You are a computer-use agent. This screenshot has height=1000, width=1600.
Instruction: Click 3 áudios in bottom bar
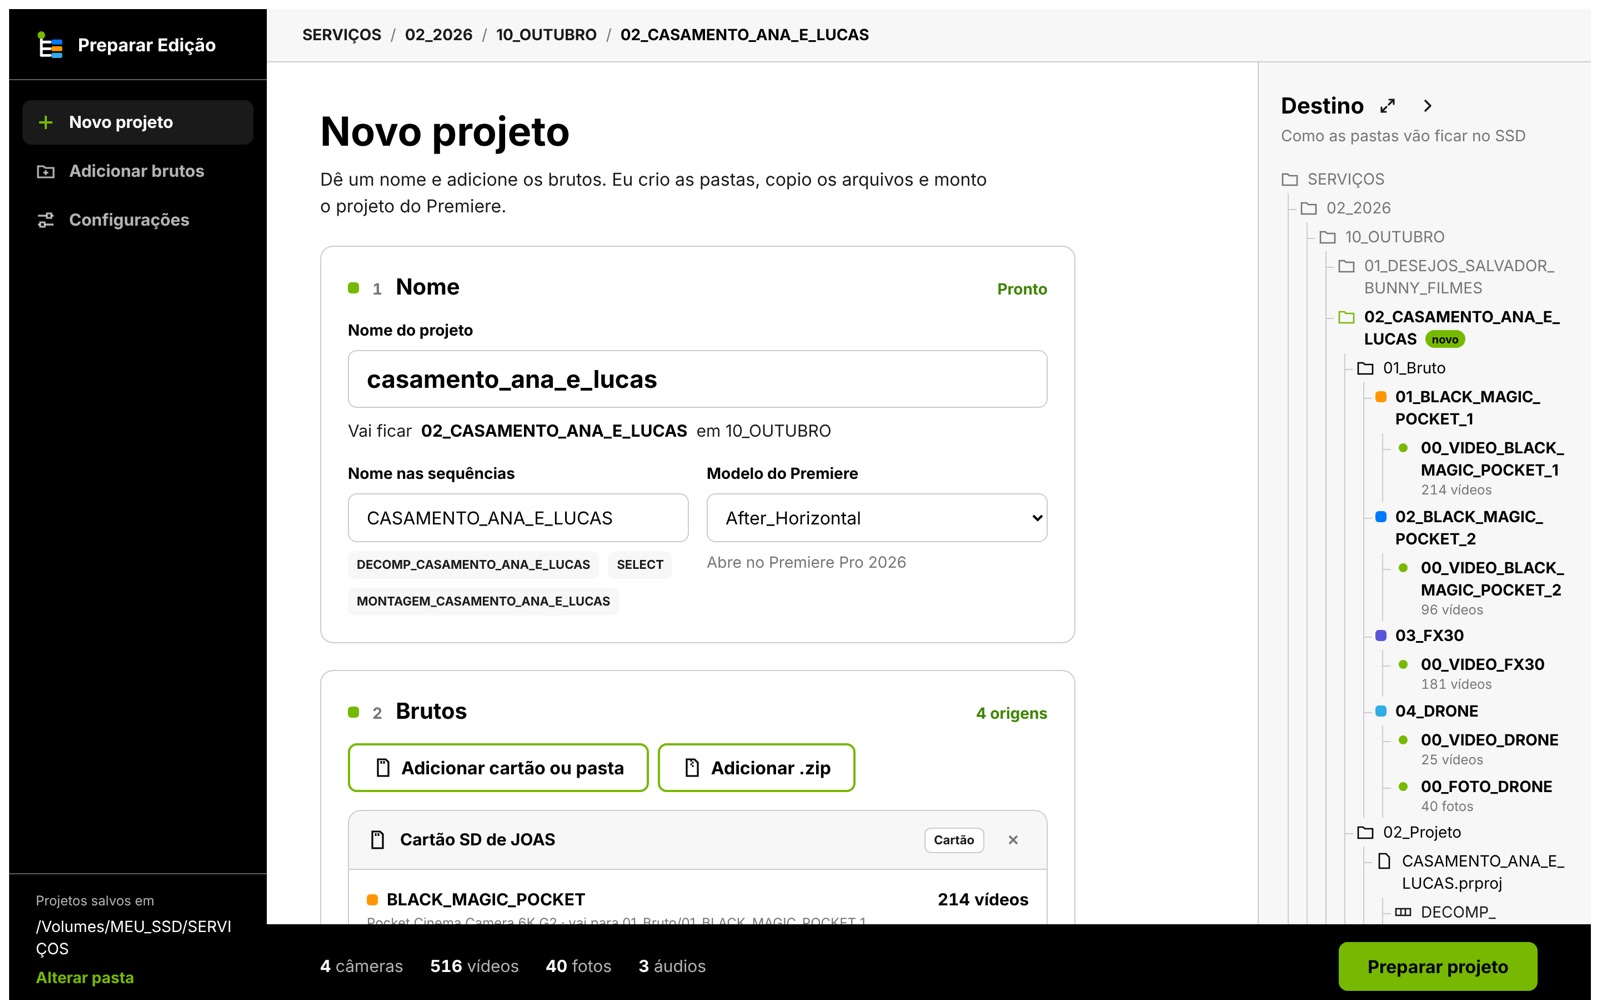tap(672, 967)
